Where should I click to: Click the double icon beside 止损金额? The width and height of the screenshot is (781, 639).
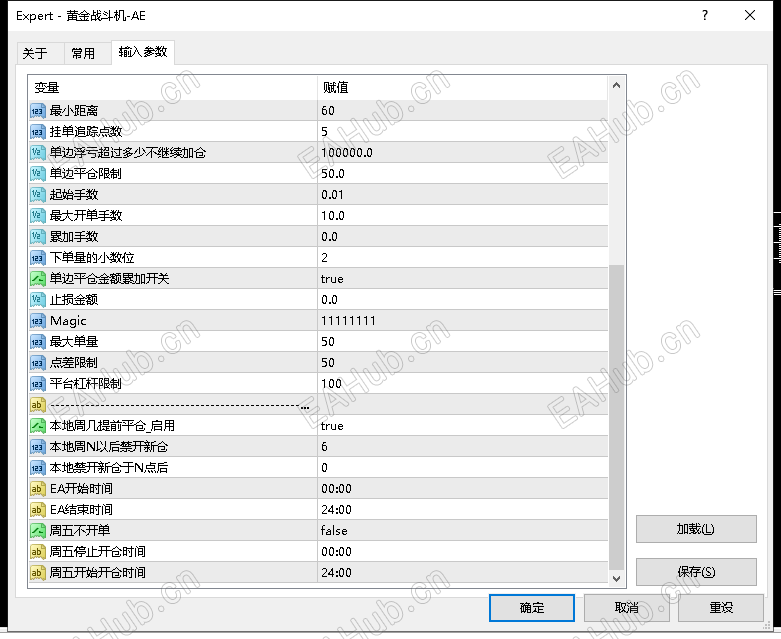[38, 299]
